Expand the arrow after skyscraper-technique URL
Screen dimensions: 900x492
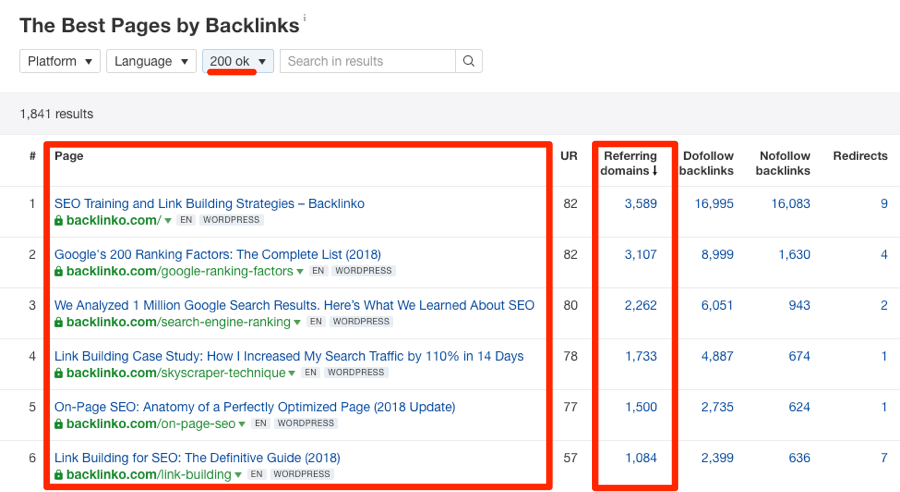coord(292,373)
